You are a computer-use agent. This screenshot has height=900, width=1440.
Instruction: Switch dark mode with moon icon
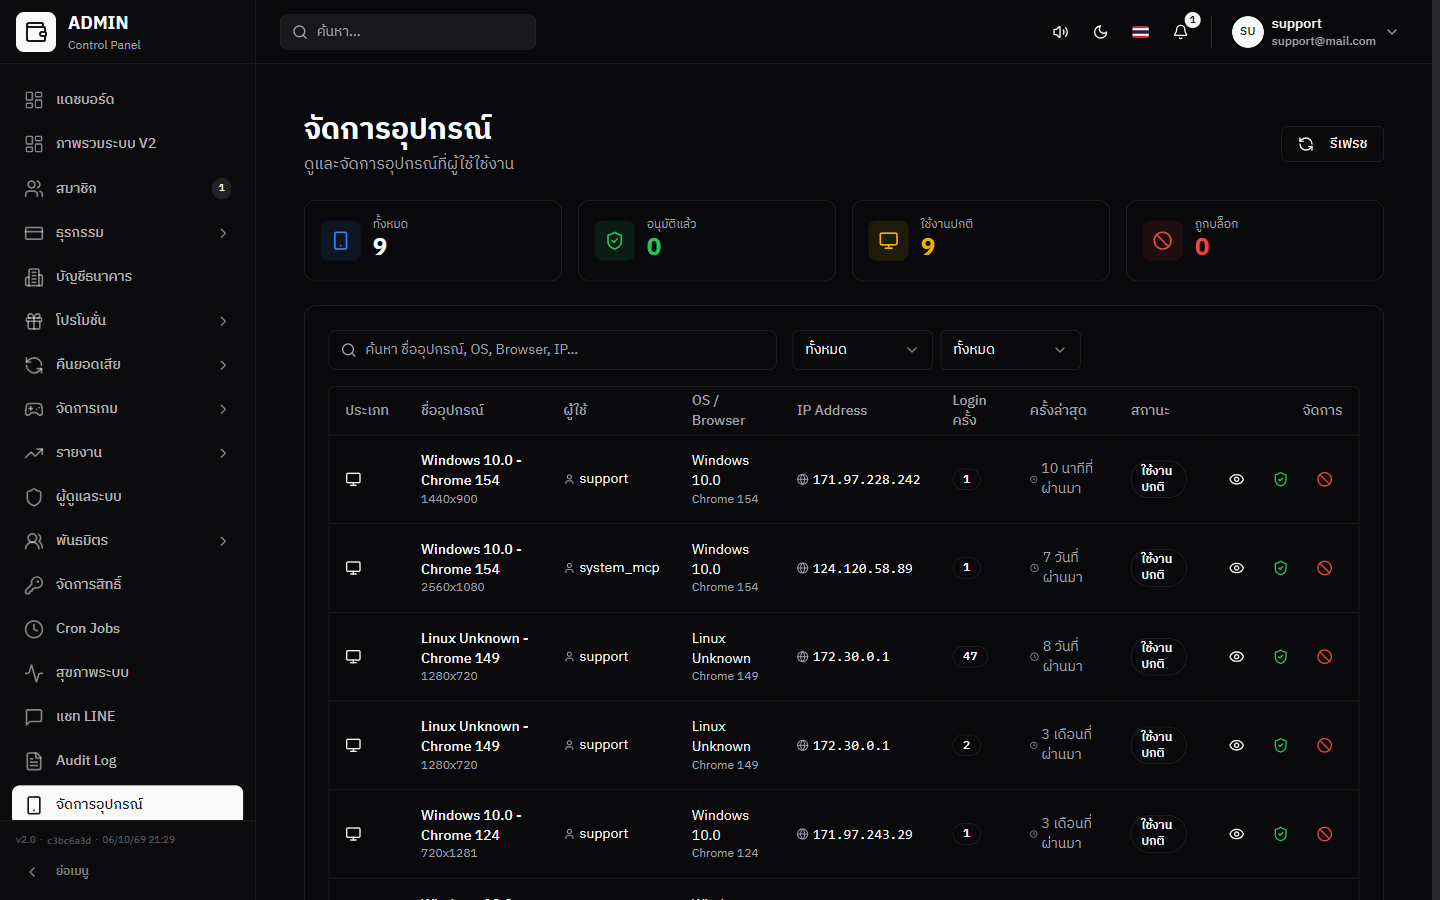pyautogui.click(x=1100, y=32)
